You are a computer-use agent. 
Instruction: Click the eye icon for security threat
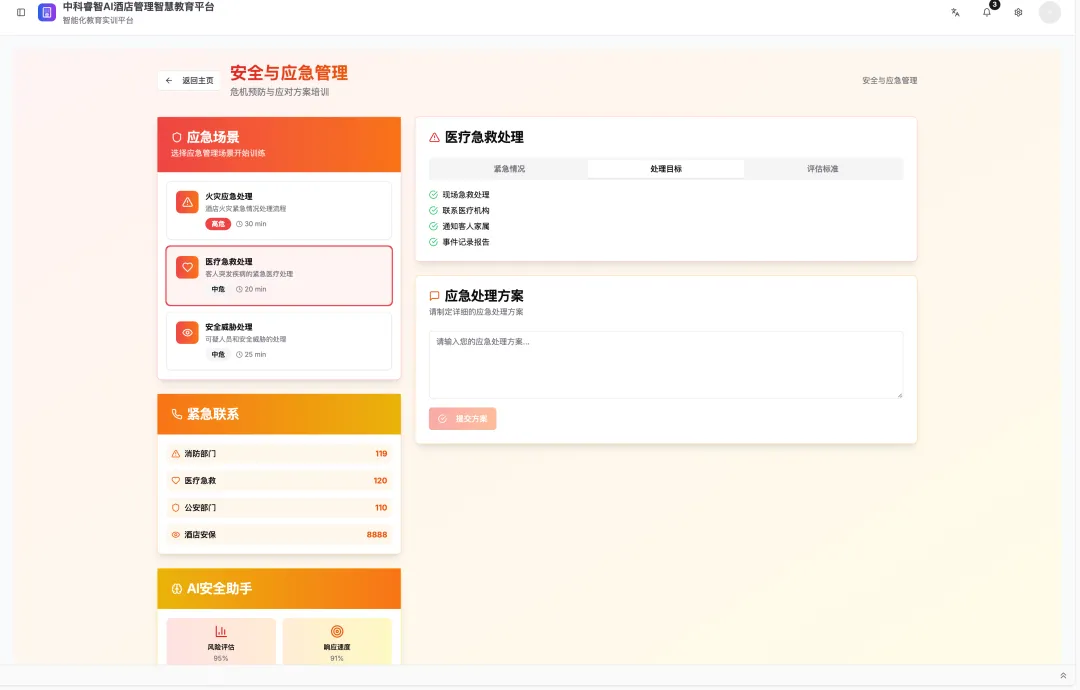[x=187, y=332]
